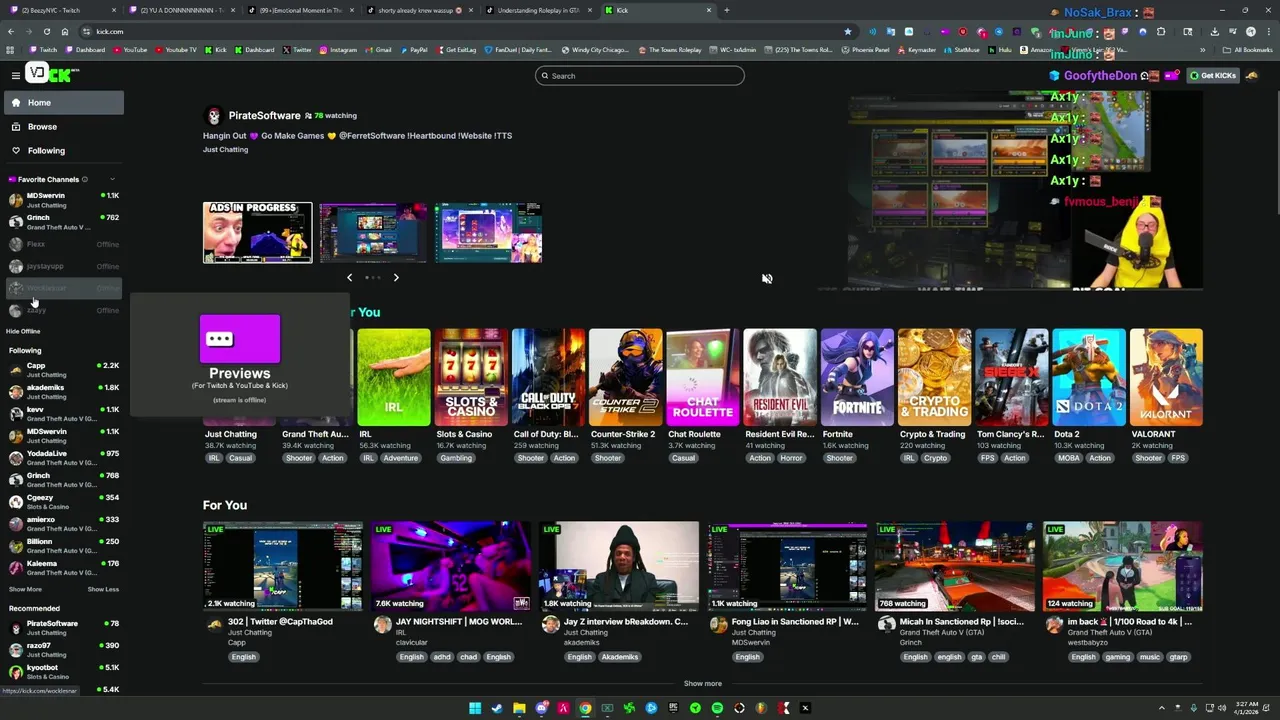Show hidden system tray icons chevron

(1162, 708)
